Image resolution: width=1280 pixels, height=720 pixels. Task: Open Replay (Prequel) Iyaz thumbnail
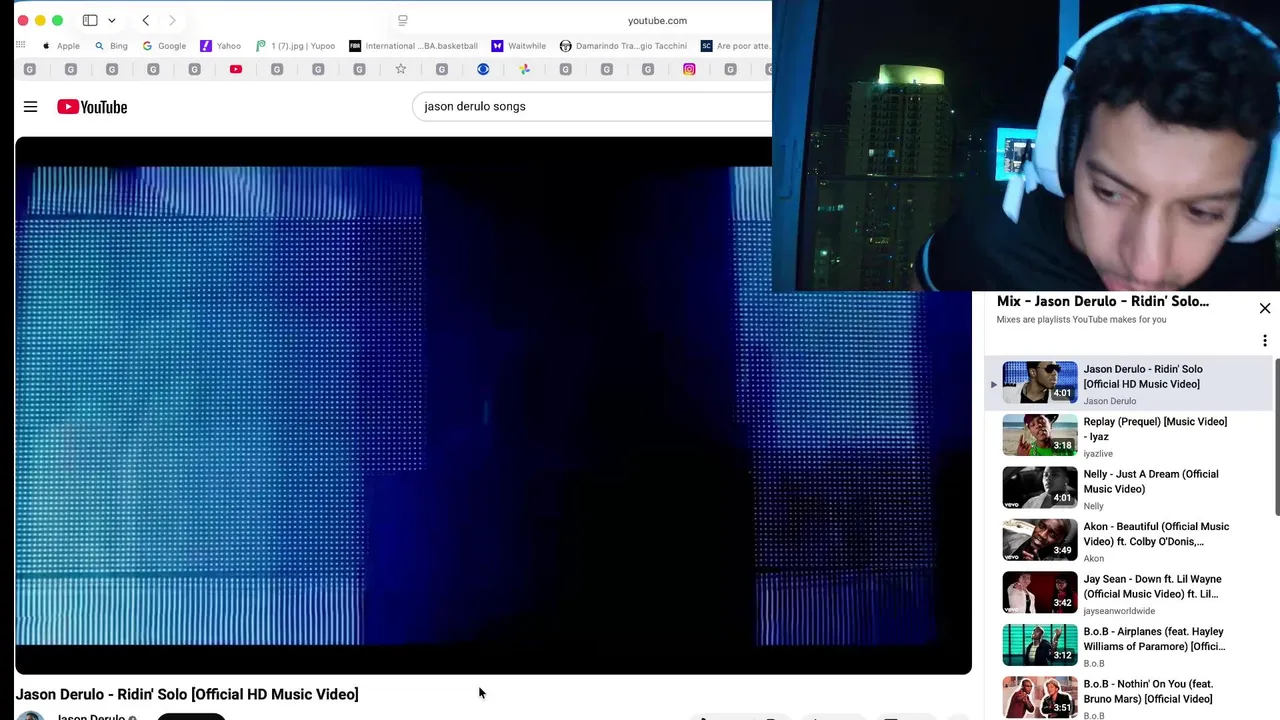point(1040,435)
